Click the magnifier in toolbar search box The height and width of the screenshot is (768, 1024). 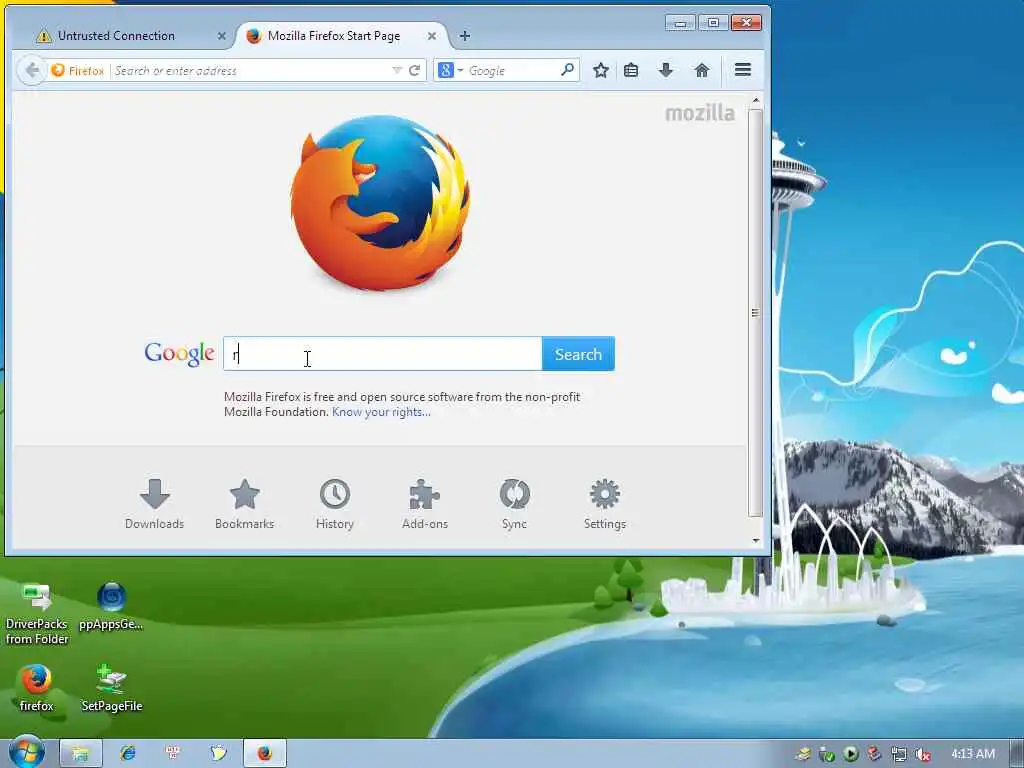point(568,69)
